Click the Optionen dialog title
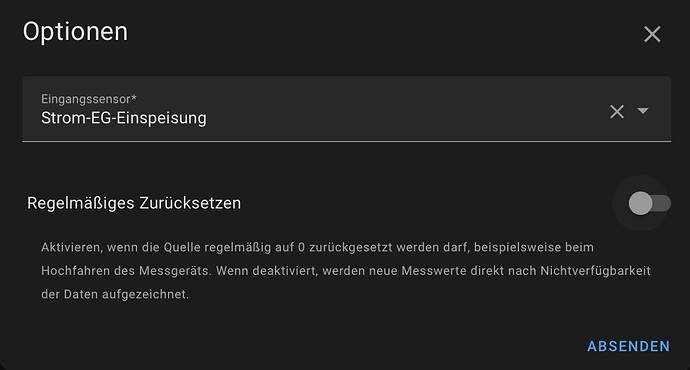 click(75, 32)
